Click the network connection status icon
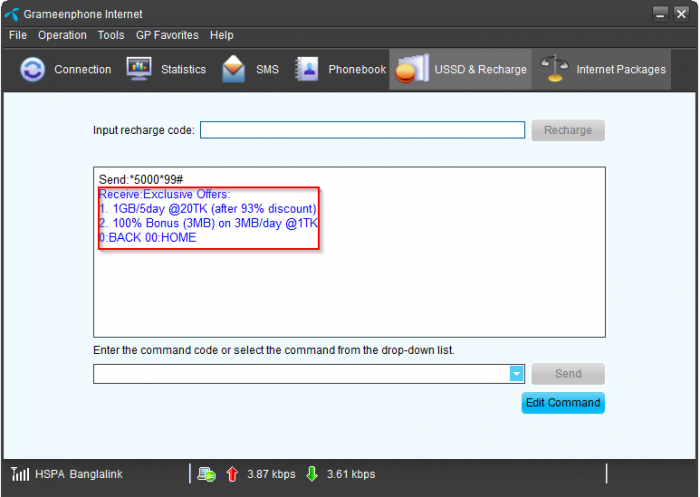700x497 pixels. (x=207, y=474)
